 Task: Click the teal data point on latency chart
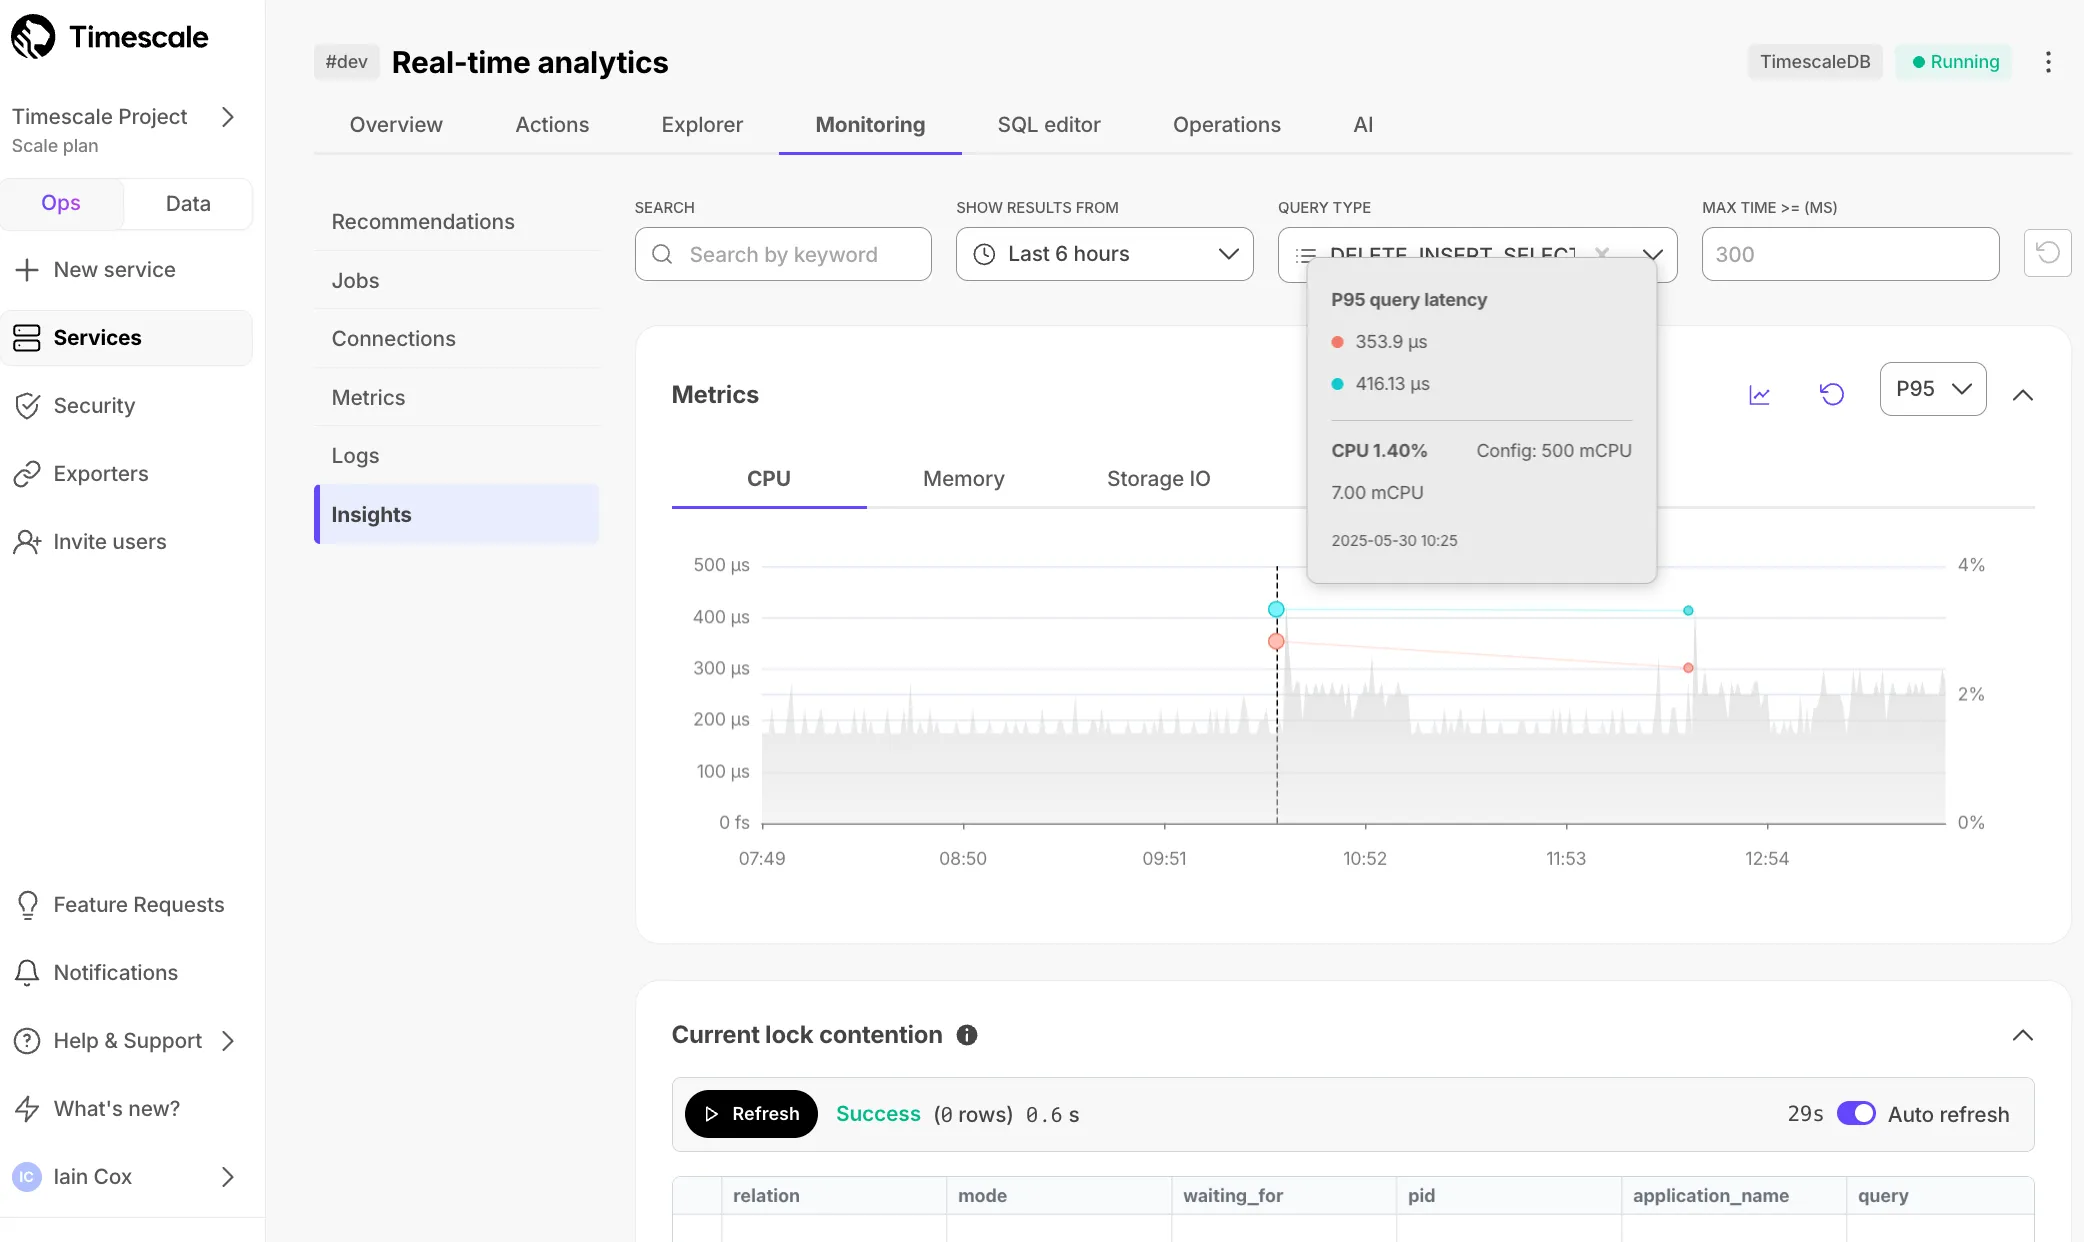coord(1276,609)
